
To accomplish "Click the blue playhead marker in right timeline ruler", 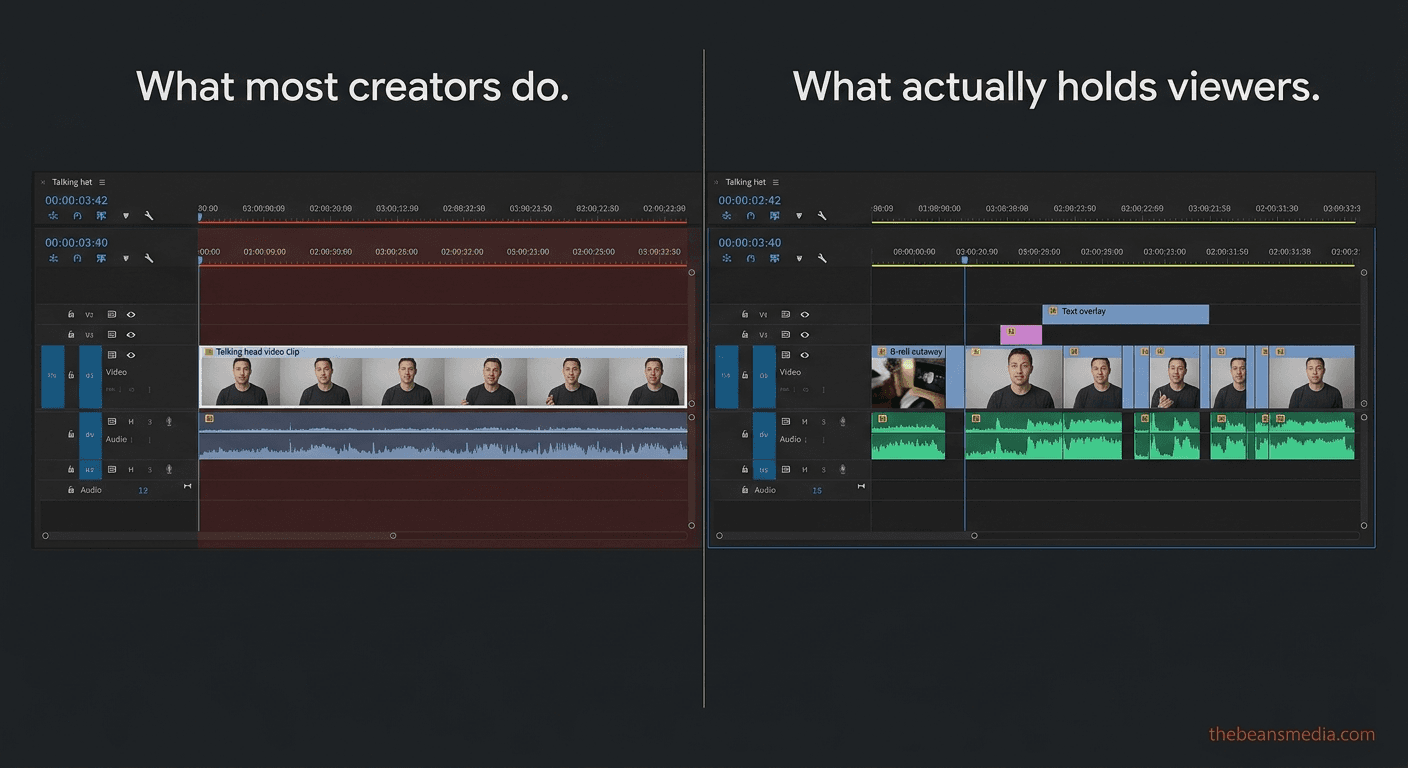I will [965, 260].
